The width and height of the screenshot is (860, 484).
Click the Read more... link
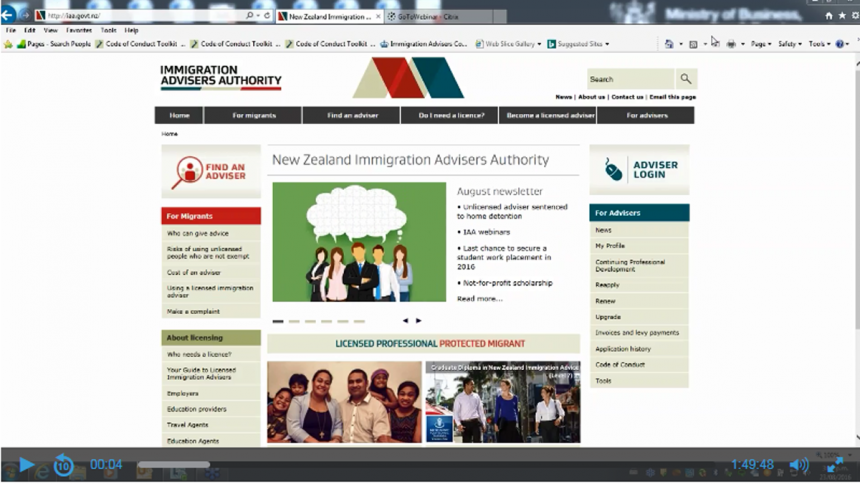point(479,299)
